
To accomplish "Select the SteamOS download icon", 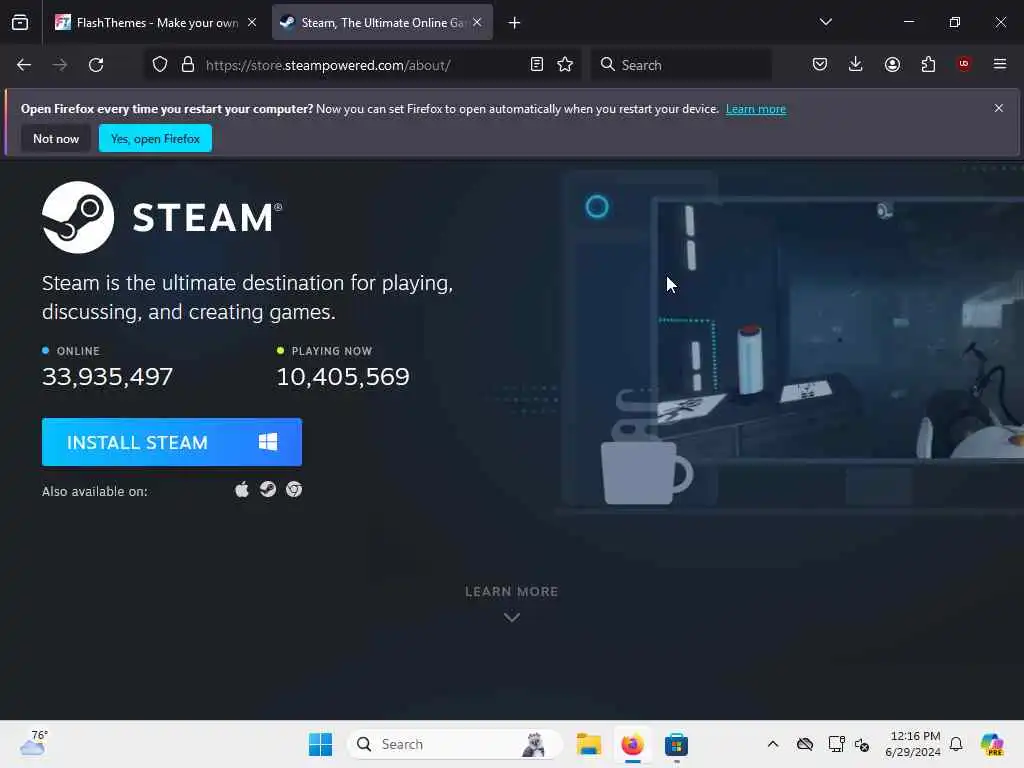I will coord(268,490).
